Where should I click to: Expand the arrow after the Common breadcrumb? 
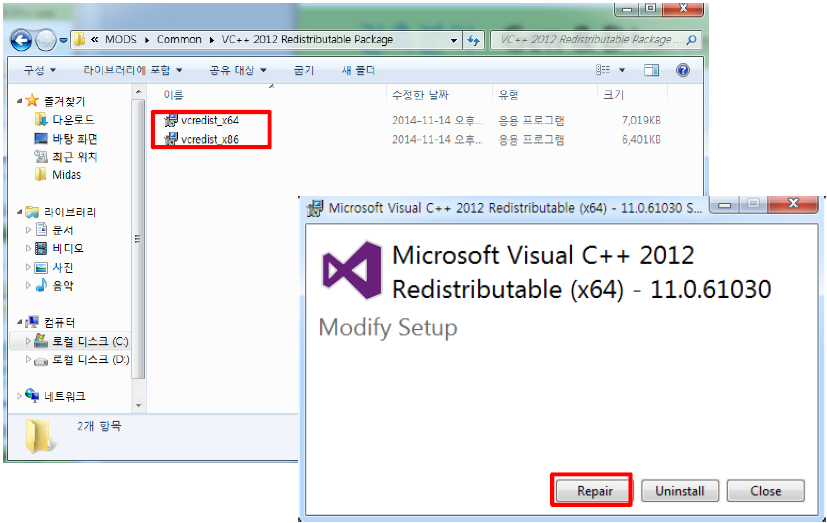tap(211, 40)
